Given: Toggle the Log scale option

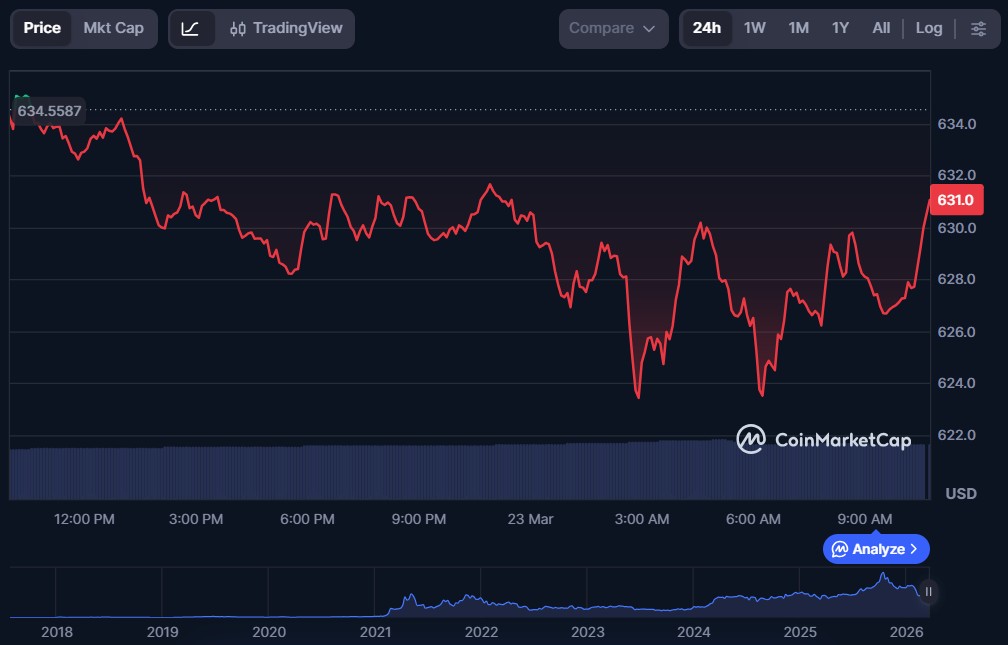Looking at the screenshot, I should click(x=928, y=28).
